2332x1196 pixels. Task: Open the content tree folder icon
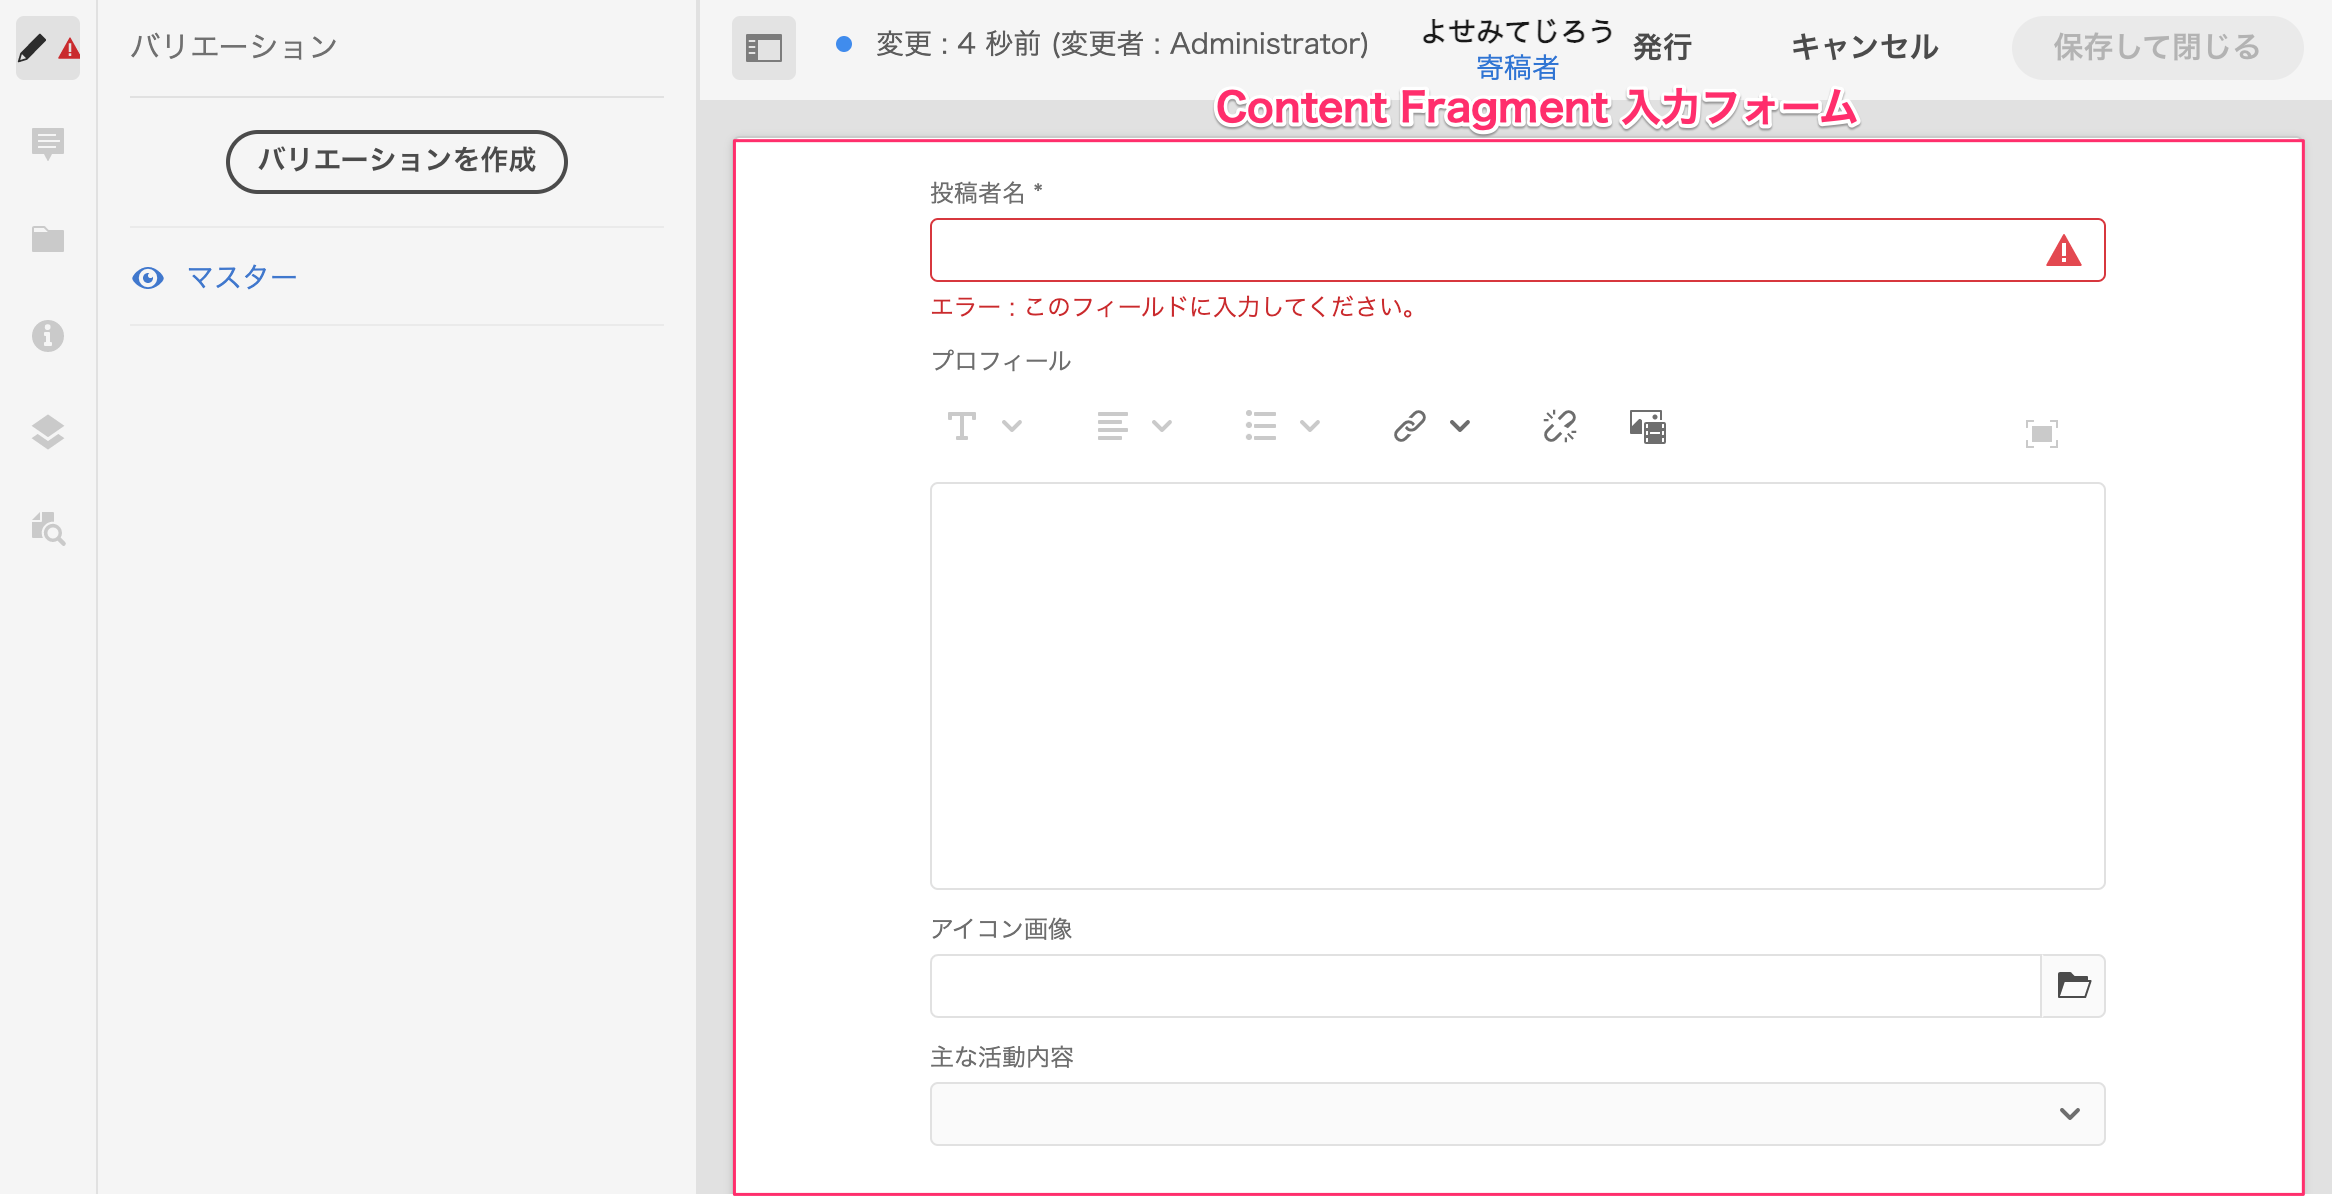[x=47, y=239]
